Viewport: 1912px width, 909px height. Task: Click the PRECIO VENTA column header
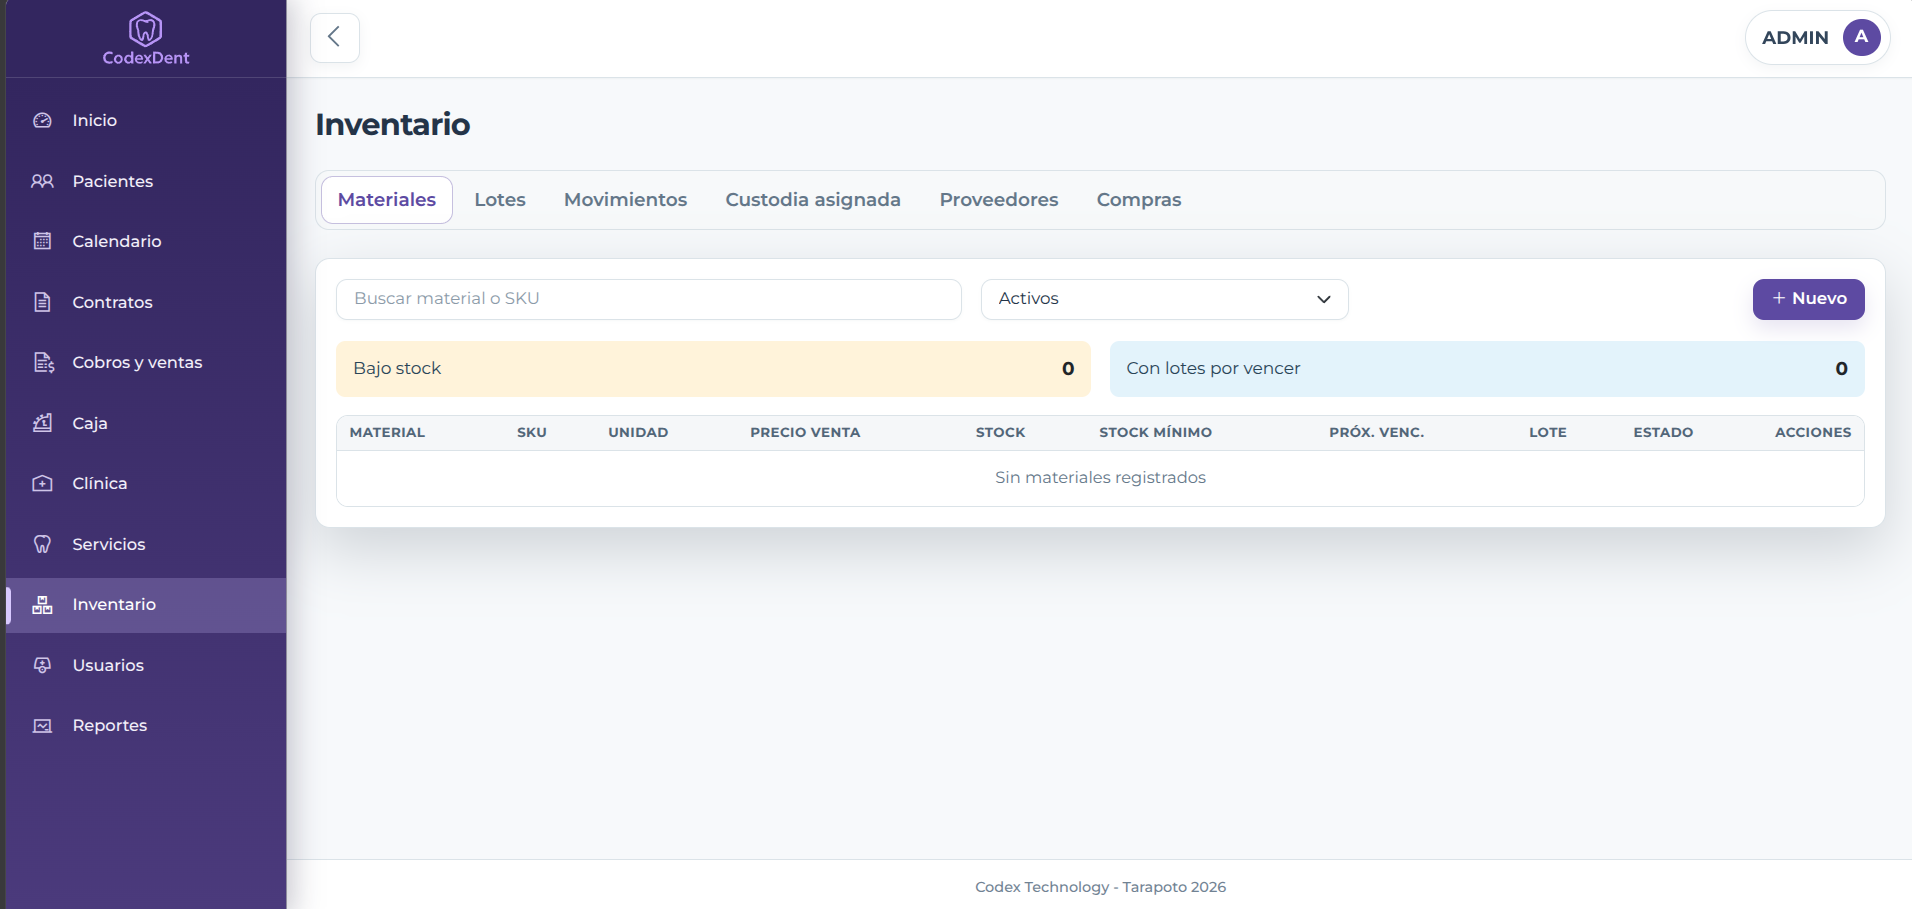pyautogui.click(x=805, y=433)
